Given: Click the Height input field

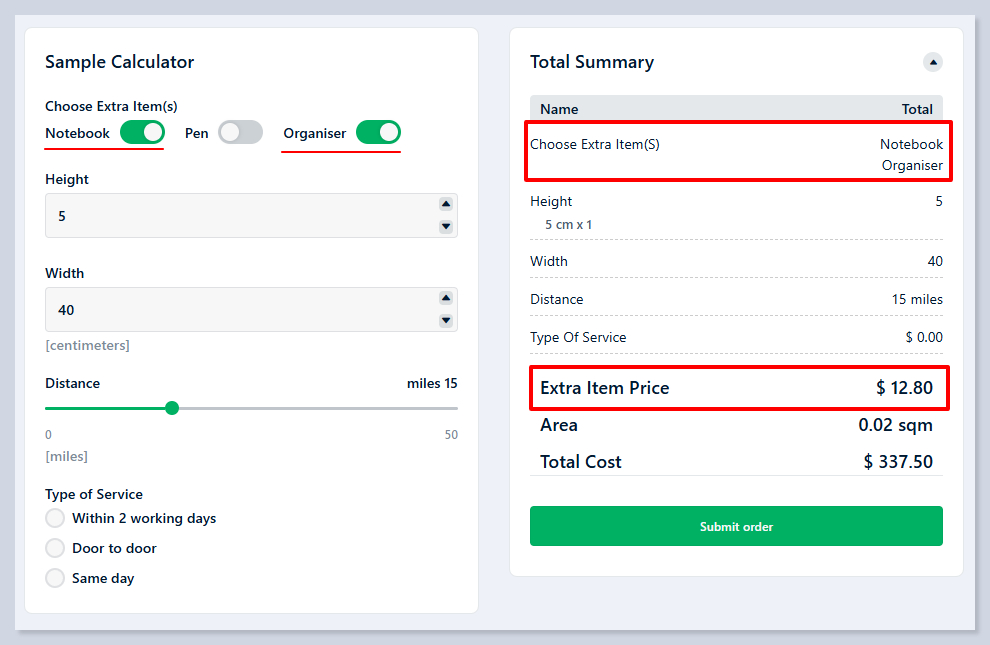Looking at the screenshot, I should tap(240, 216).
